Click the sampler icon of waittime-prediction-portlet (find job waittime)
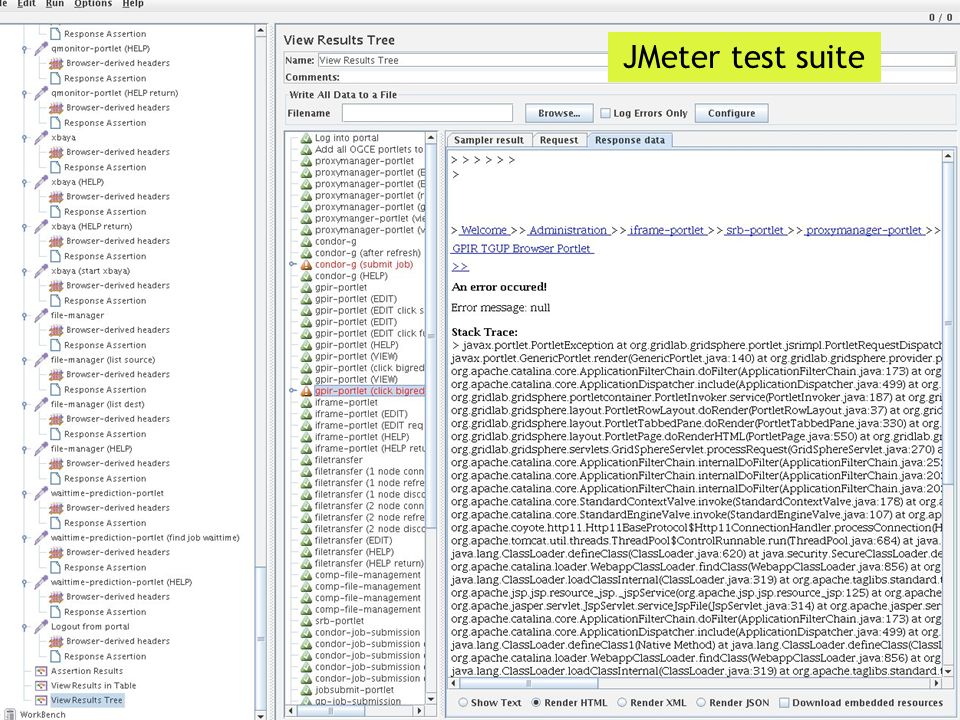960x720 pixels. pyautogui.click(x=41, y=538)
